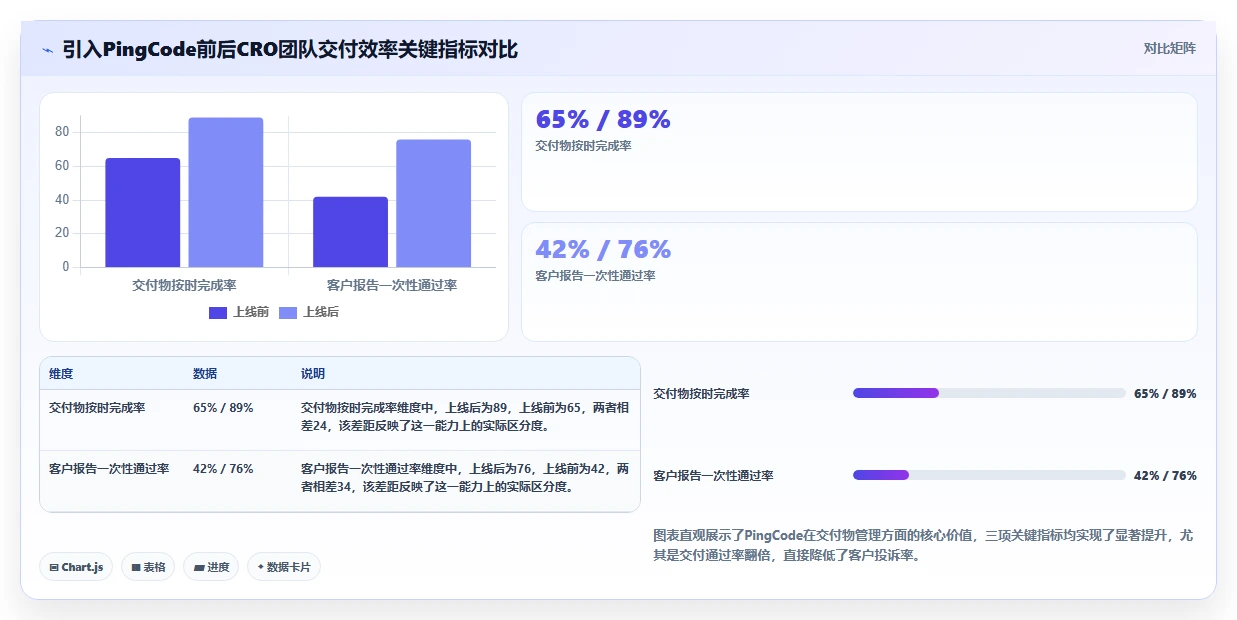The height and width of the screenshot is (620, 1237).
Task: Click the chart x-axis label 交付物按时完成率
Action: [184, 285]
